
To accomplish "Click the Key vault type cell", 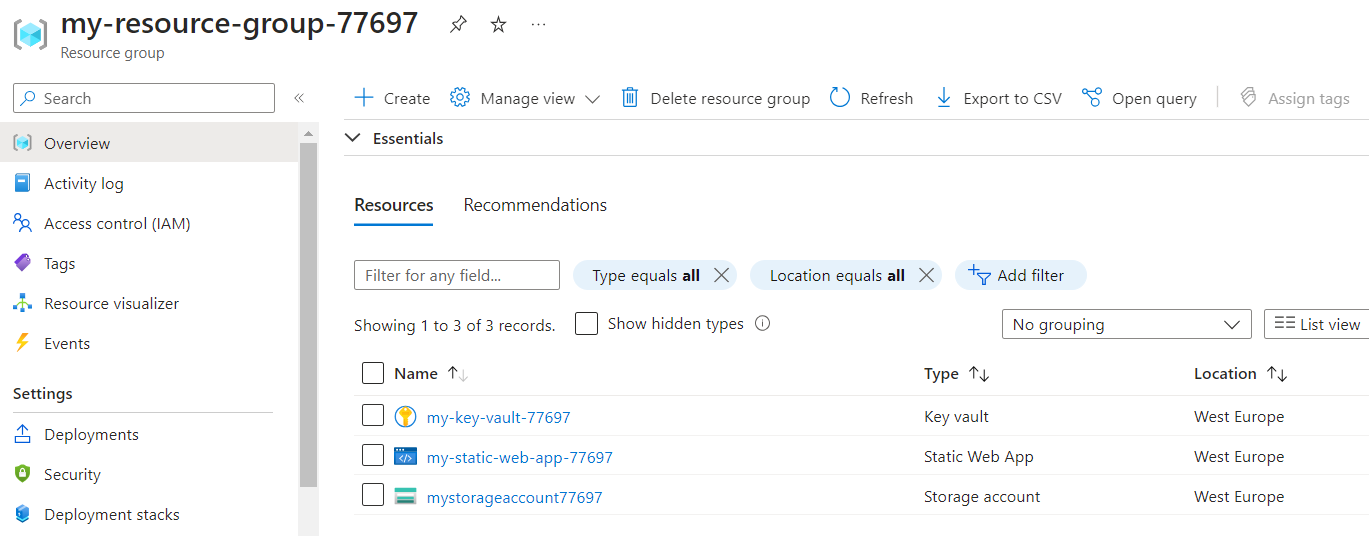I will tap(956, 417).
